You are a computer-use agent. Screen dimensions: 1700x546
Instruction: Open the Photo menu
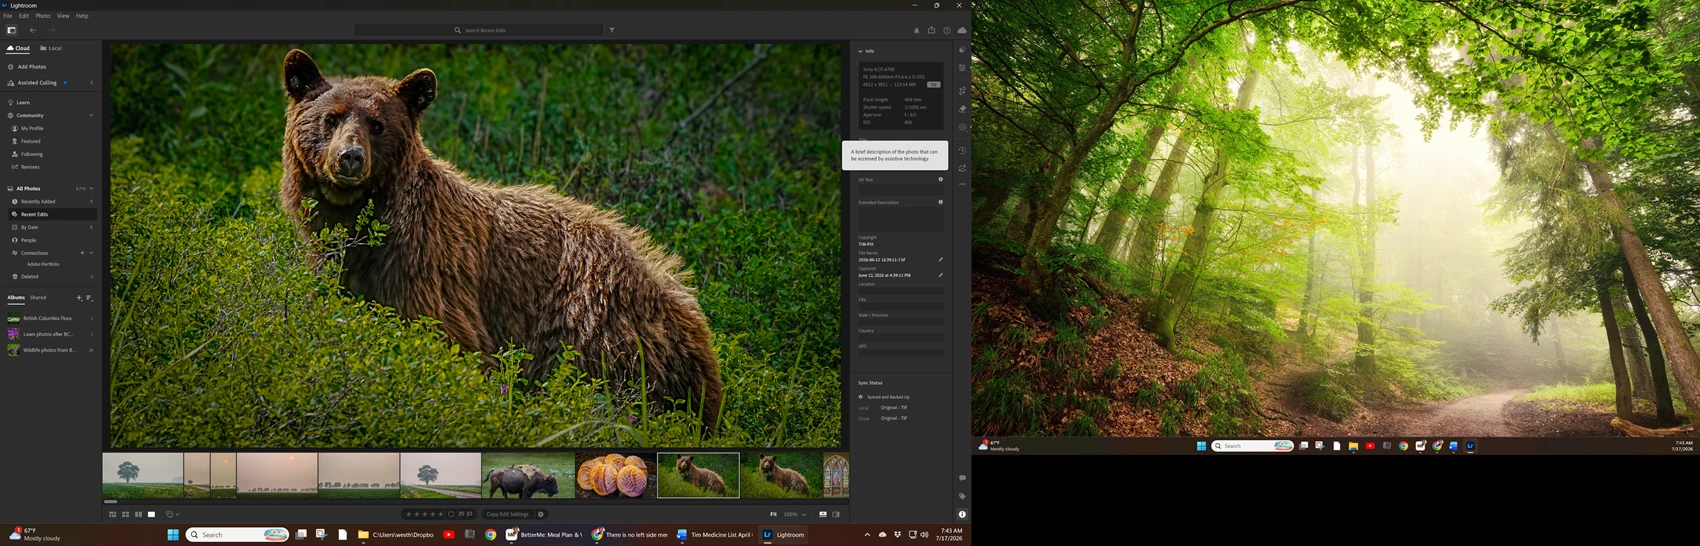pyautogui.click(x=43, y=16)
